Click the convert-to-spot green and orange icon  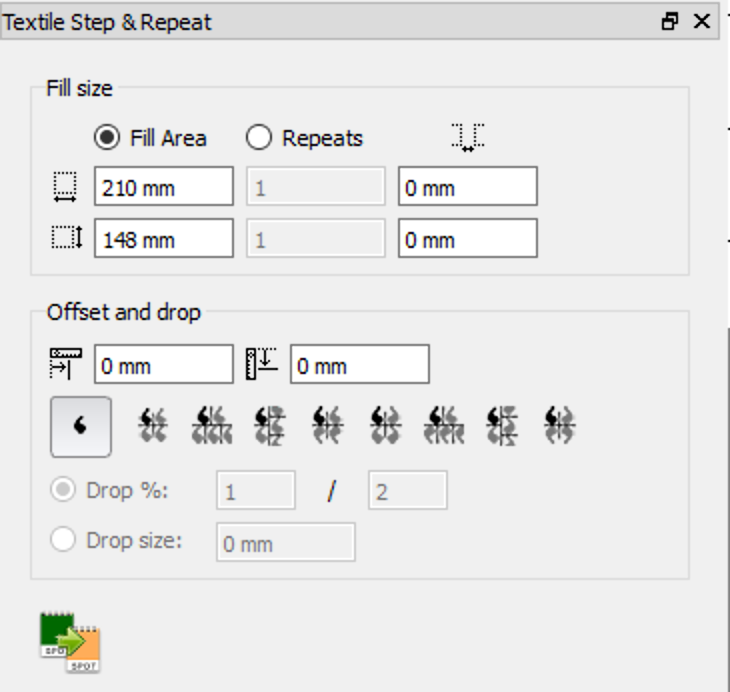(70, 642)
